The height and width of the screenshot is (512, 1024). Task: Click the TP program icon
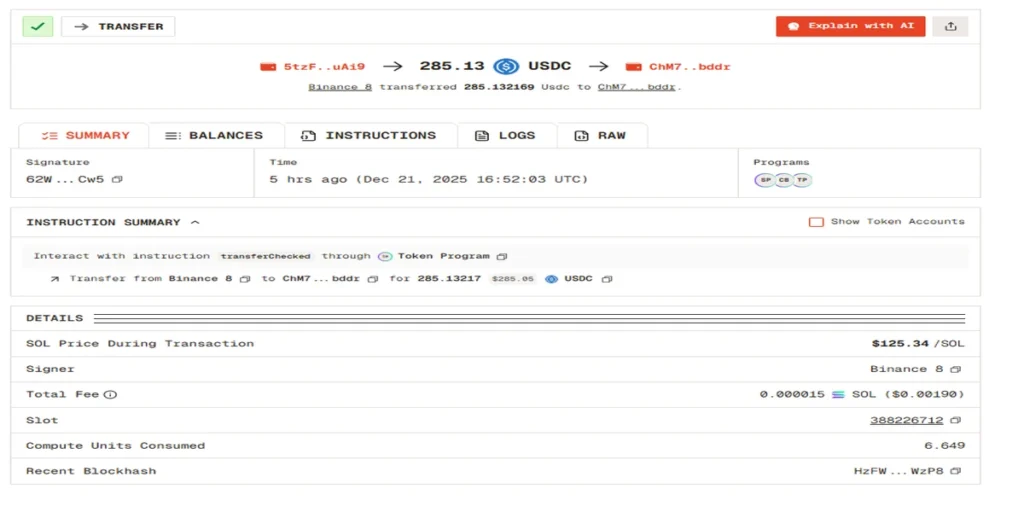tap(802, 180)
